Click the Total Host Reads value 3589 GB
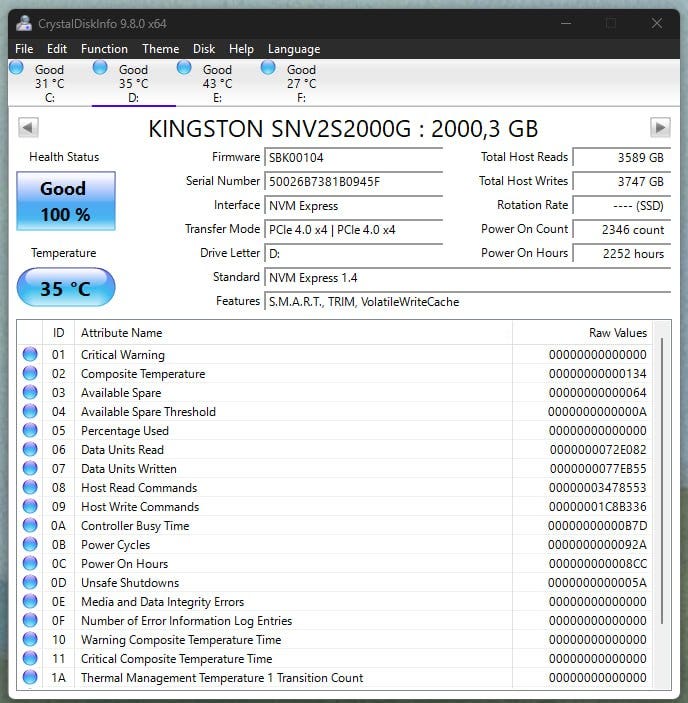This screenshot has height=703, width=688. coord(622,157)
